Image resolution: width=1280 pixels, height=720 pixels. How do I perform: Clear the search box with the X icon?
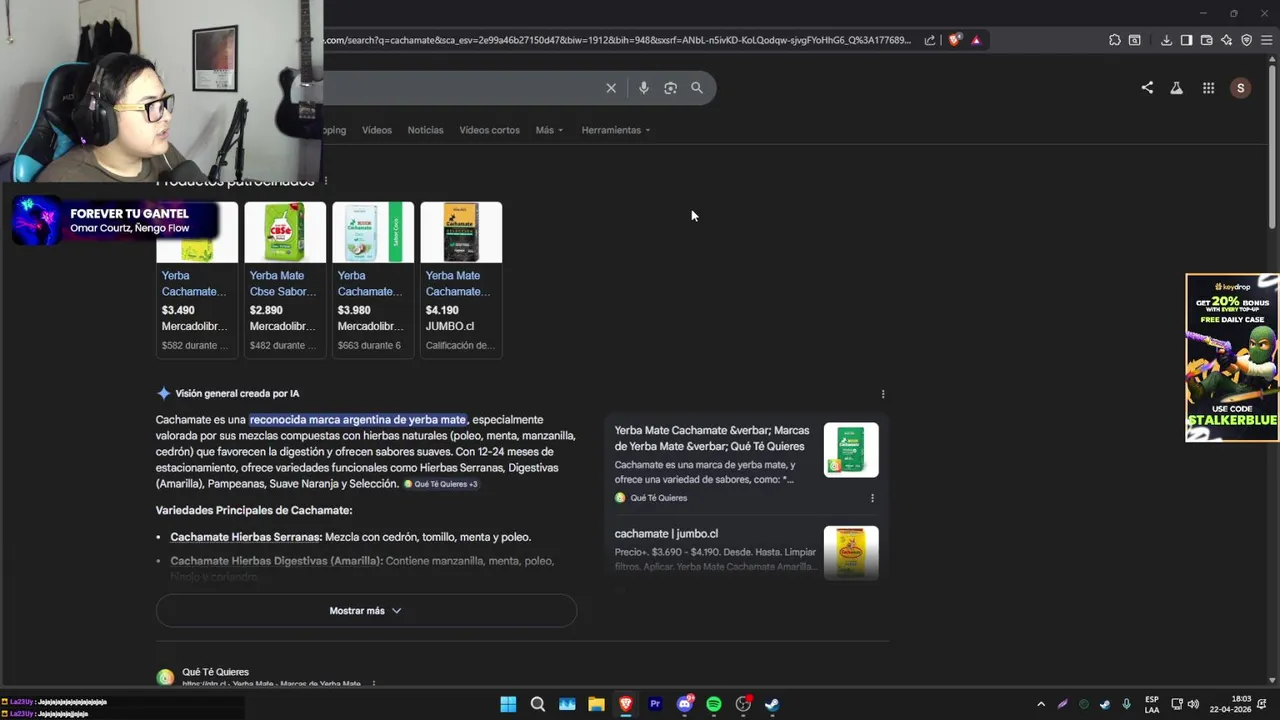611,88
